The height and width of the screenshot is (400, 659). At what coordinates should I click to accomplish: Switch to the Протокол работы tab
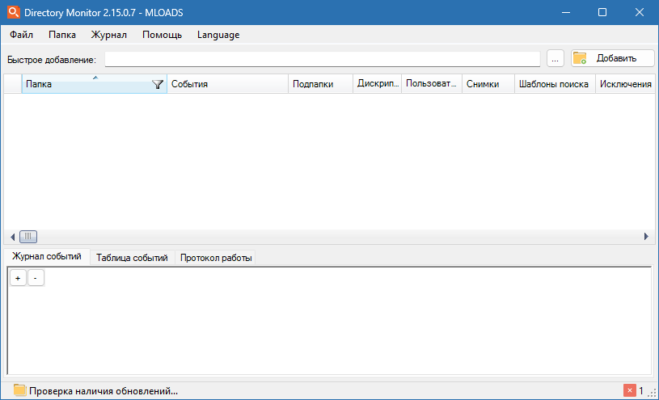[216, 258]
